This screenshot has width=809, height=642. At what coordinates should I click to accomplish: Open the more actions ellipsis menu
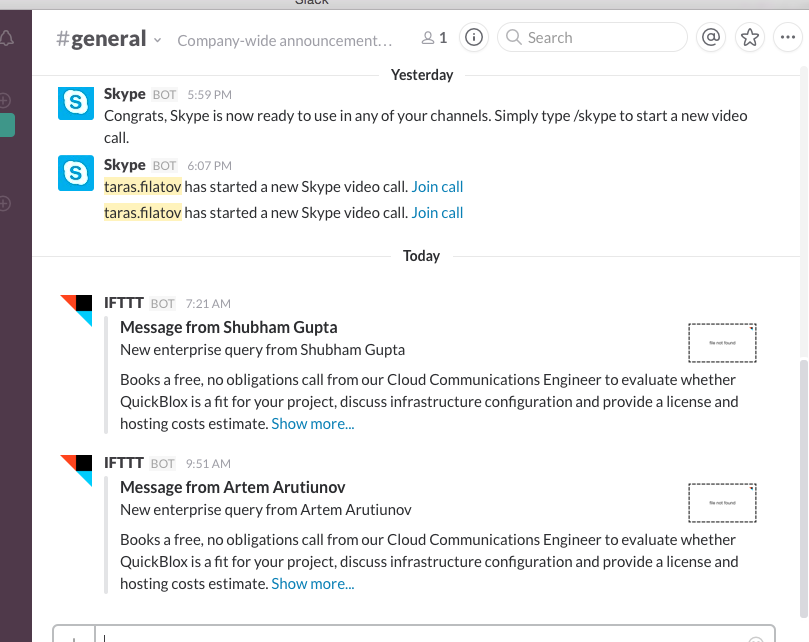[x=788, y=37]
